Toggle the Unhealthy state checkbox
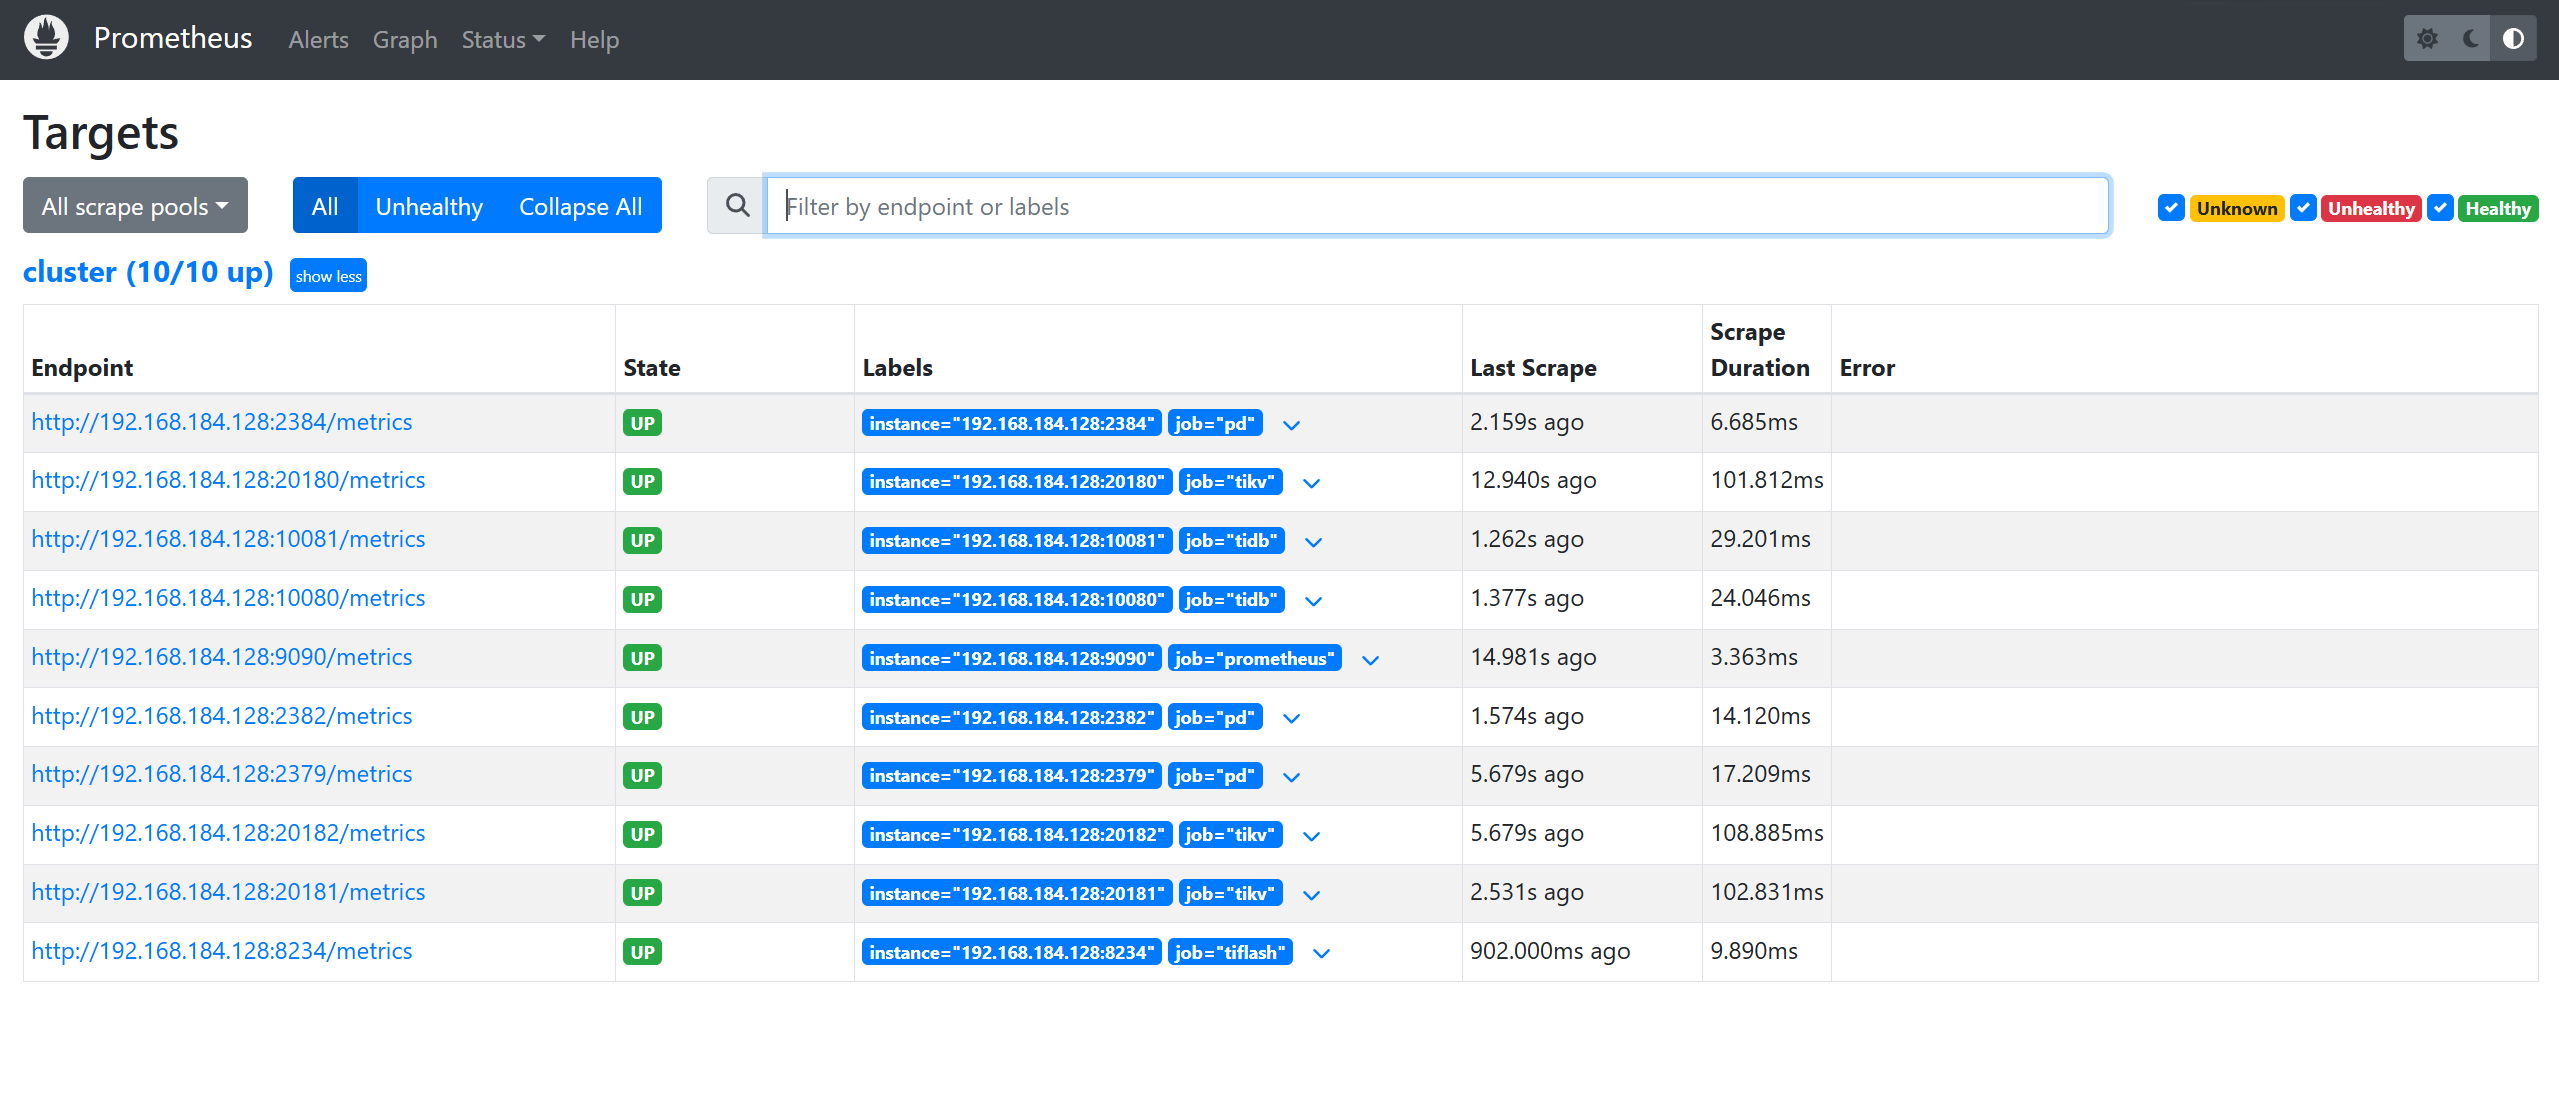Screen dimensions: 2559x1096 click(2303, 208)
